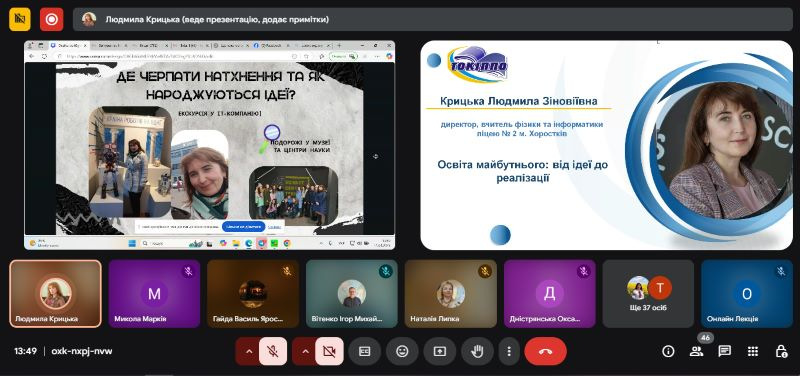Click shared presentation screen window
The width and height of the screenshot is (800, 376).
click(x=209, y=145)
